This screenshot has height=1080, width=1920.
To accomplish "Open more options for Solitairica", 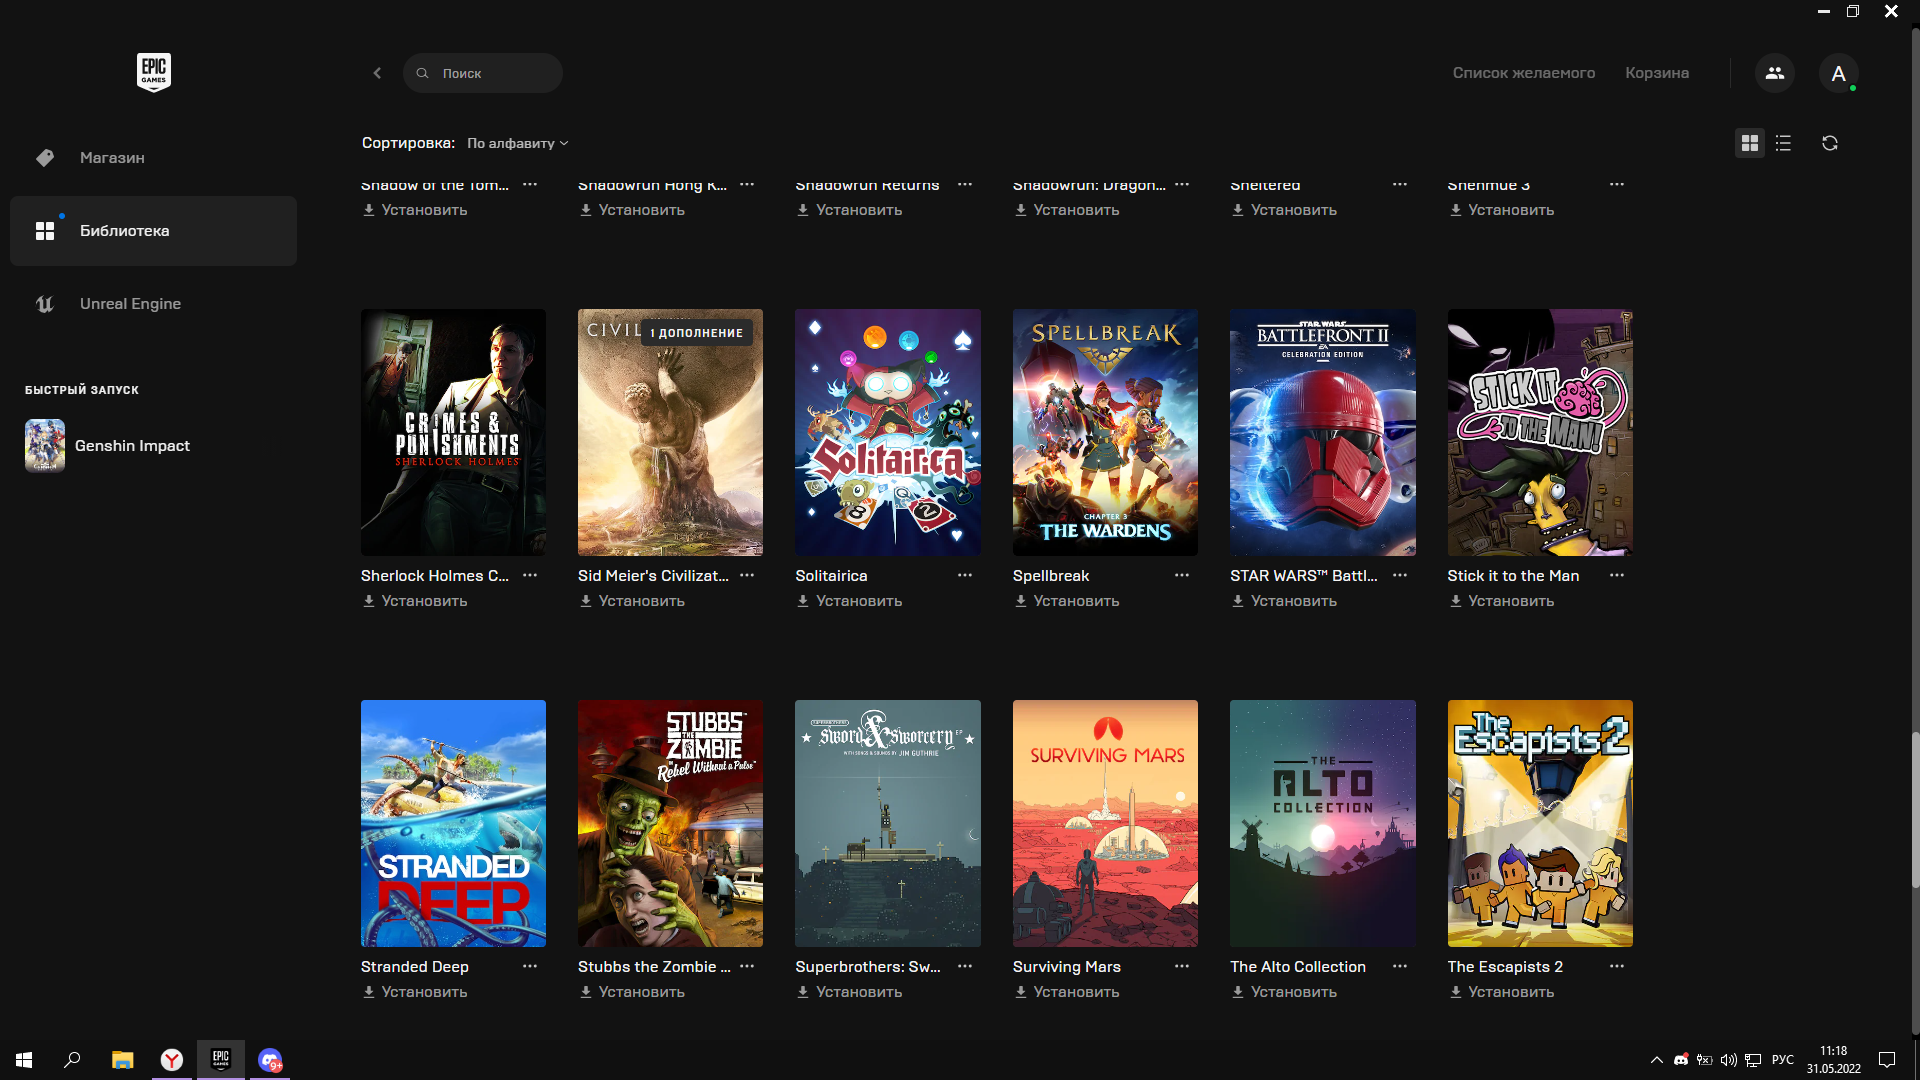I will click(965, 575).
